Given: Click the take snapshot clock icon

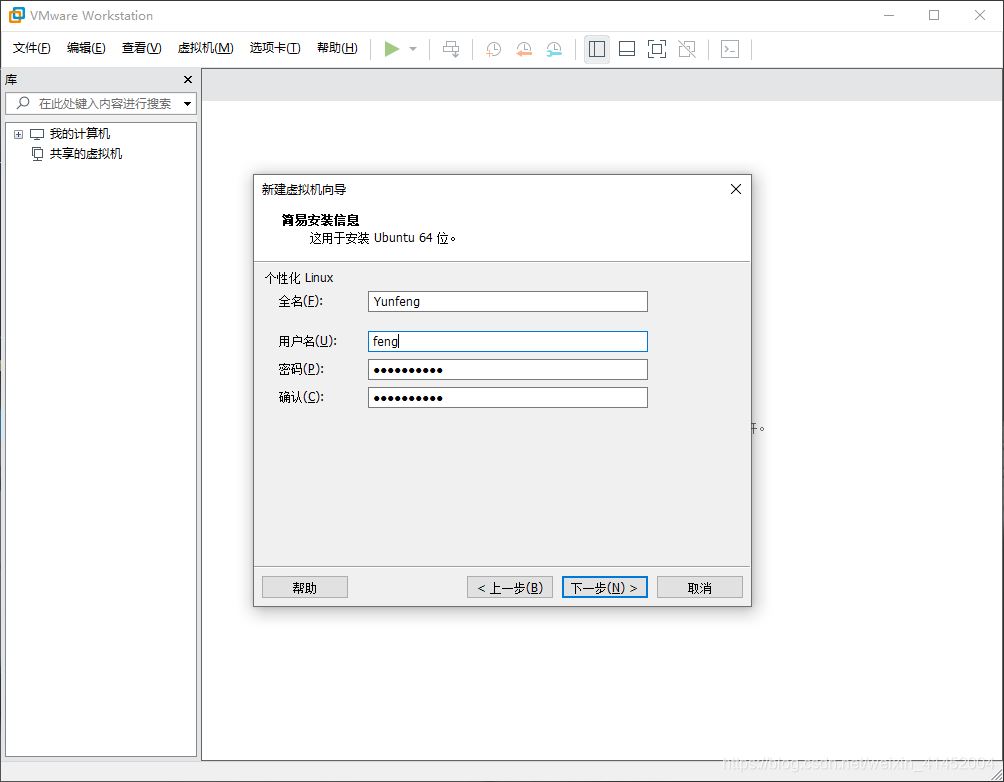Looking at the screenshot, I should point(493,49).
